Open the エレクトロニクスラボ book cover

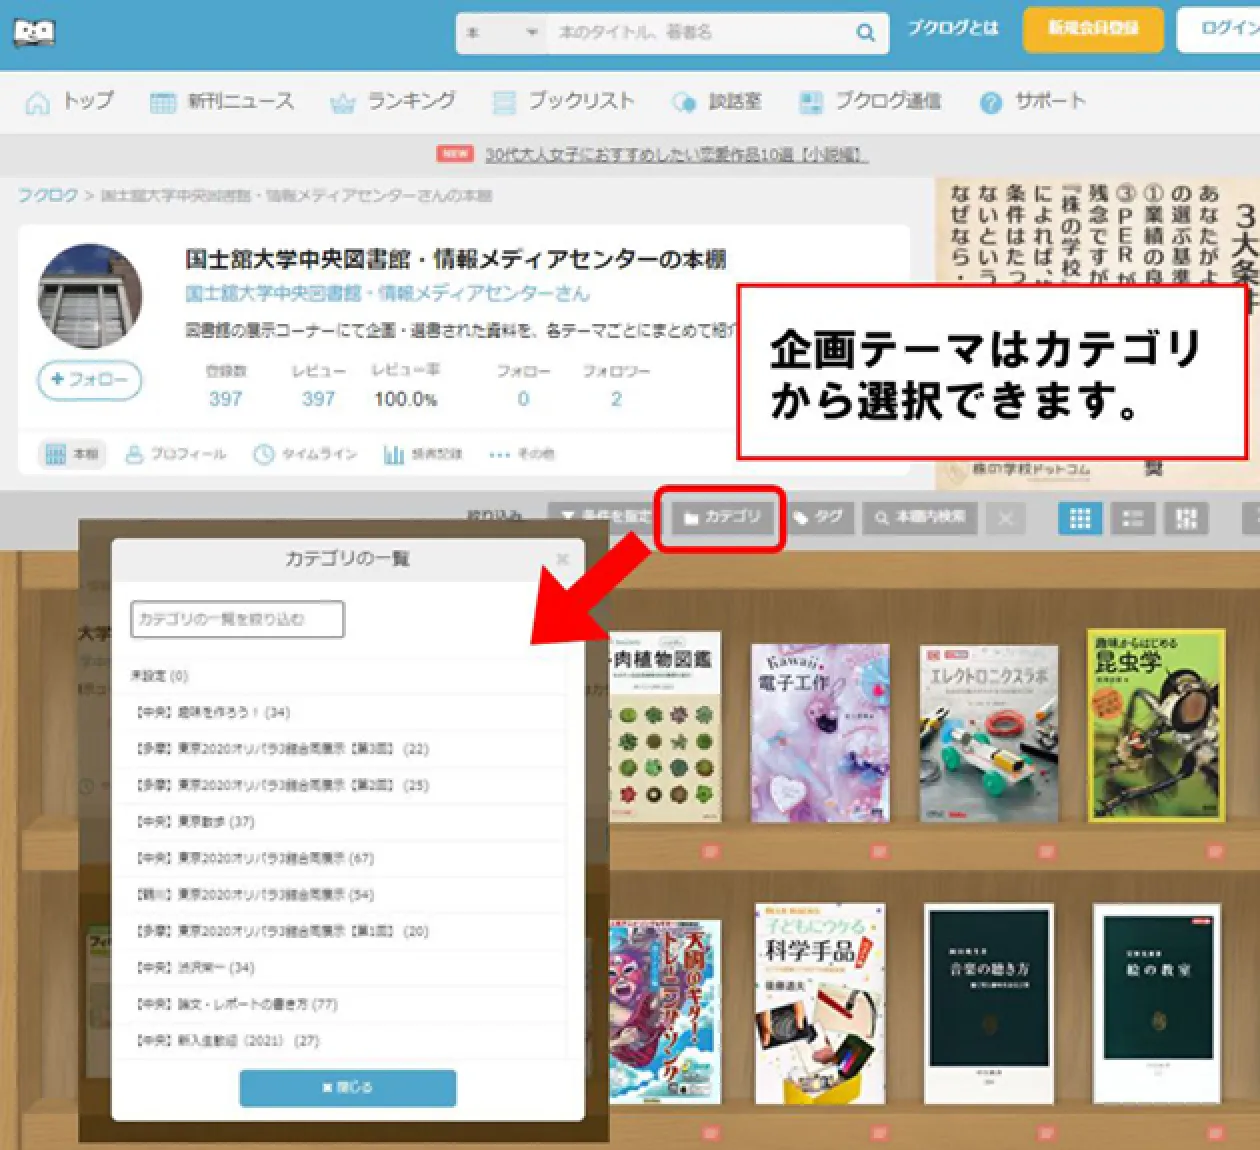989,735
